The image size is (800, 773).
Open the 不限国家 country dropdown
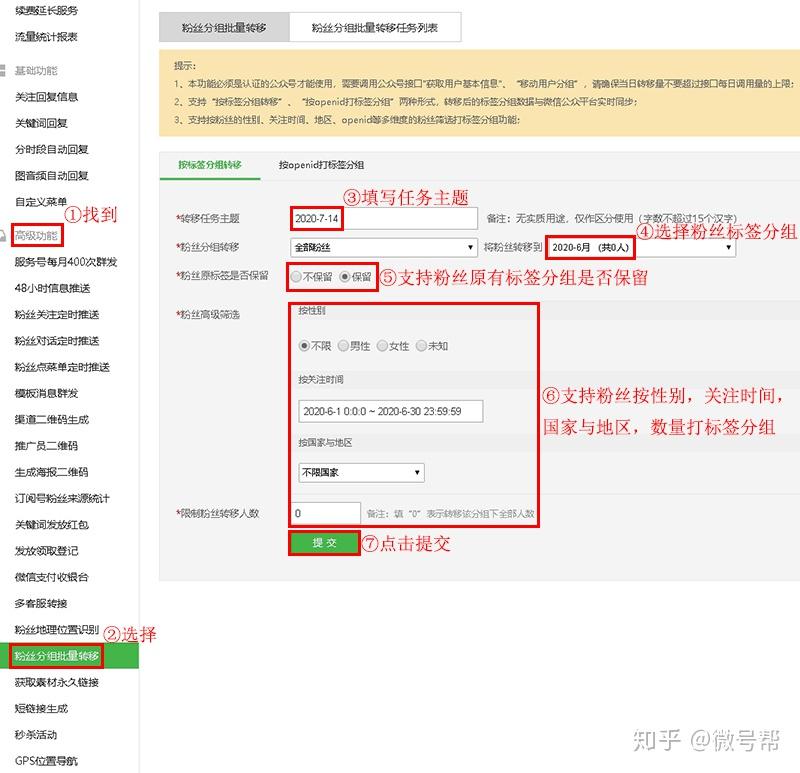click(361, 472)
